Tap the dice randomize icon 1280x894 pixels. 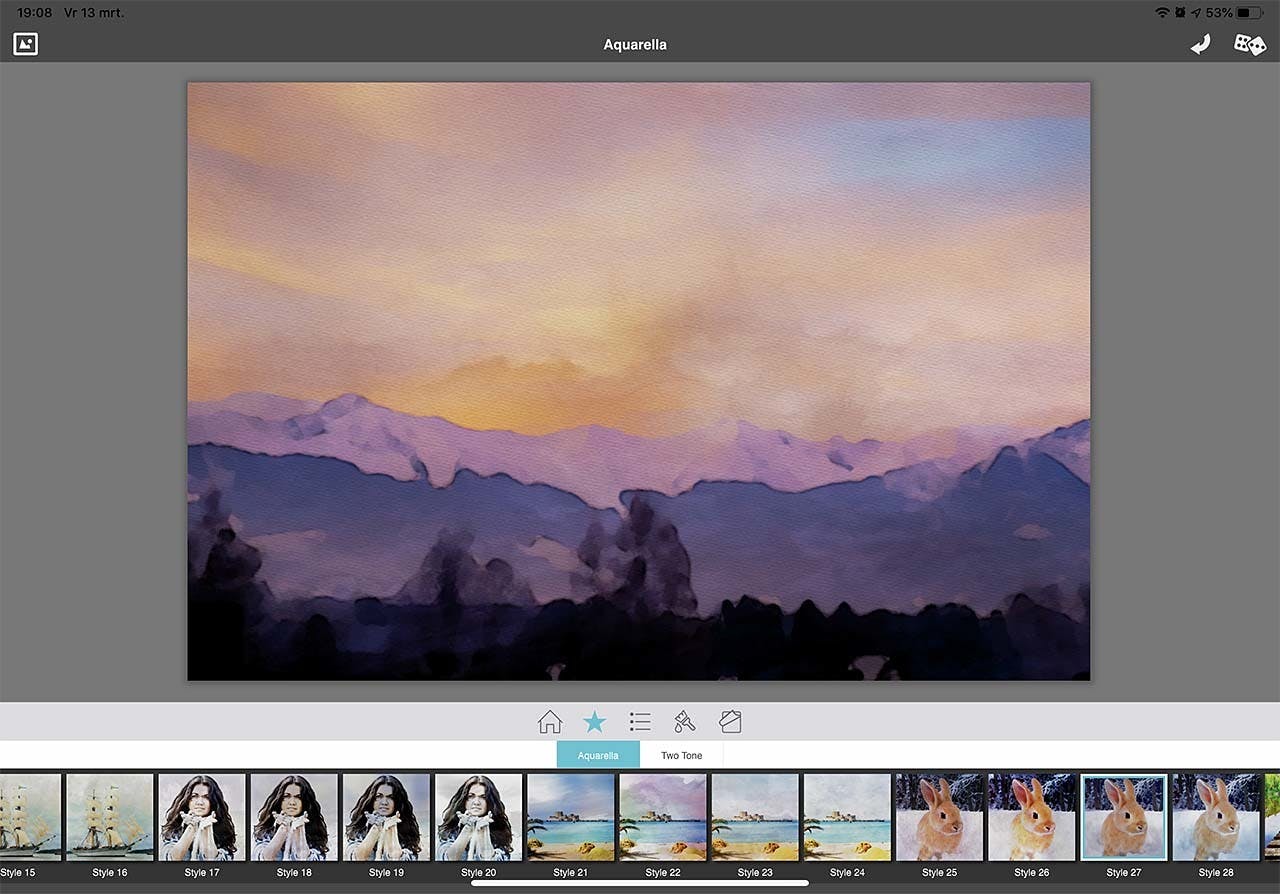(x=1249, y=44)
